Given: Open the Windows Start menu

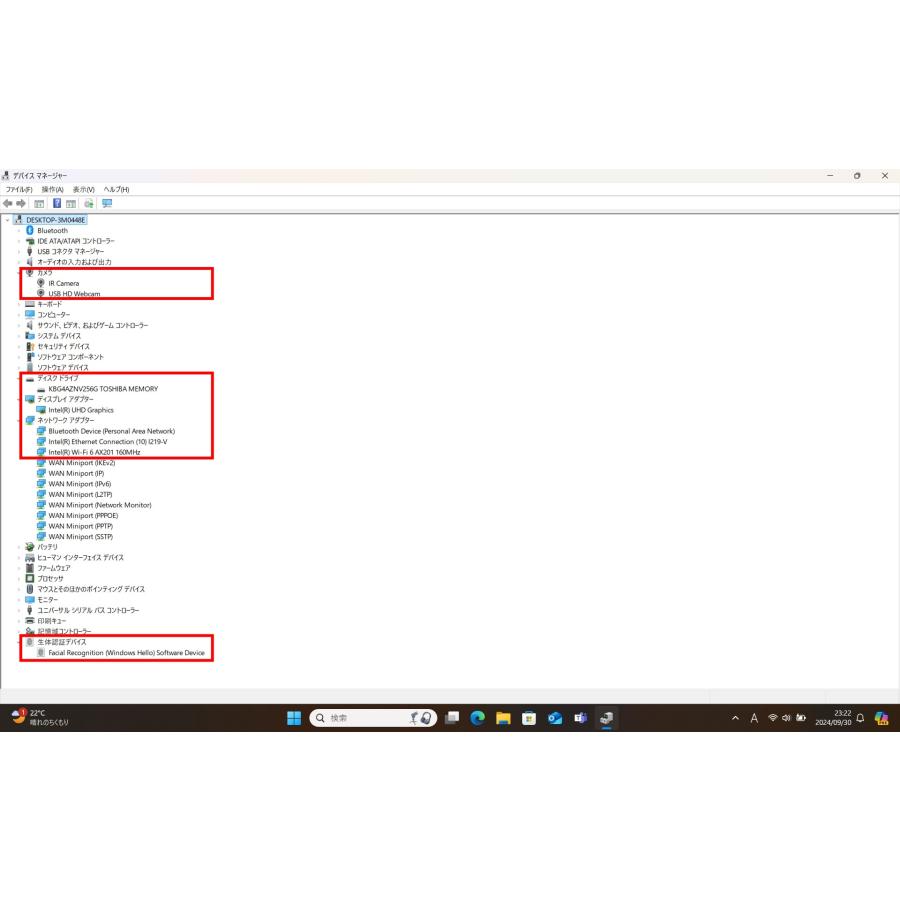Looking at the screenshot, I should point(294,717).
